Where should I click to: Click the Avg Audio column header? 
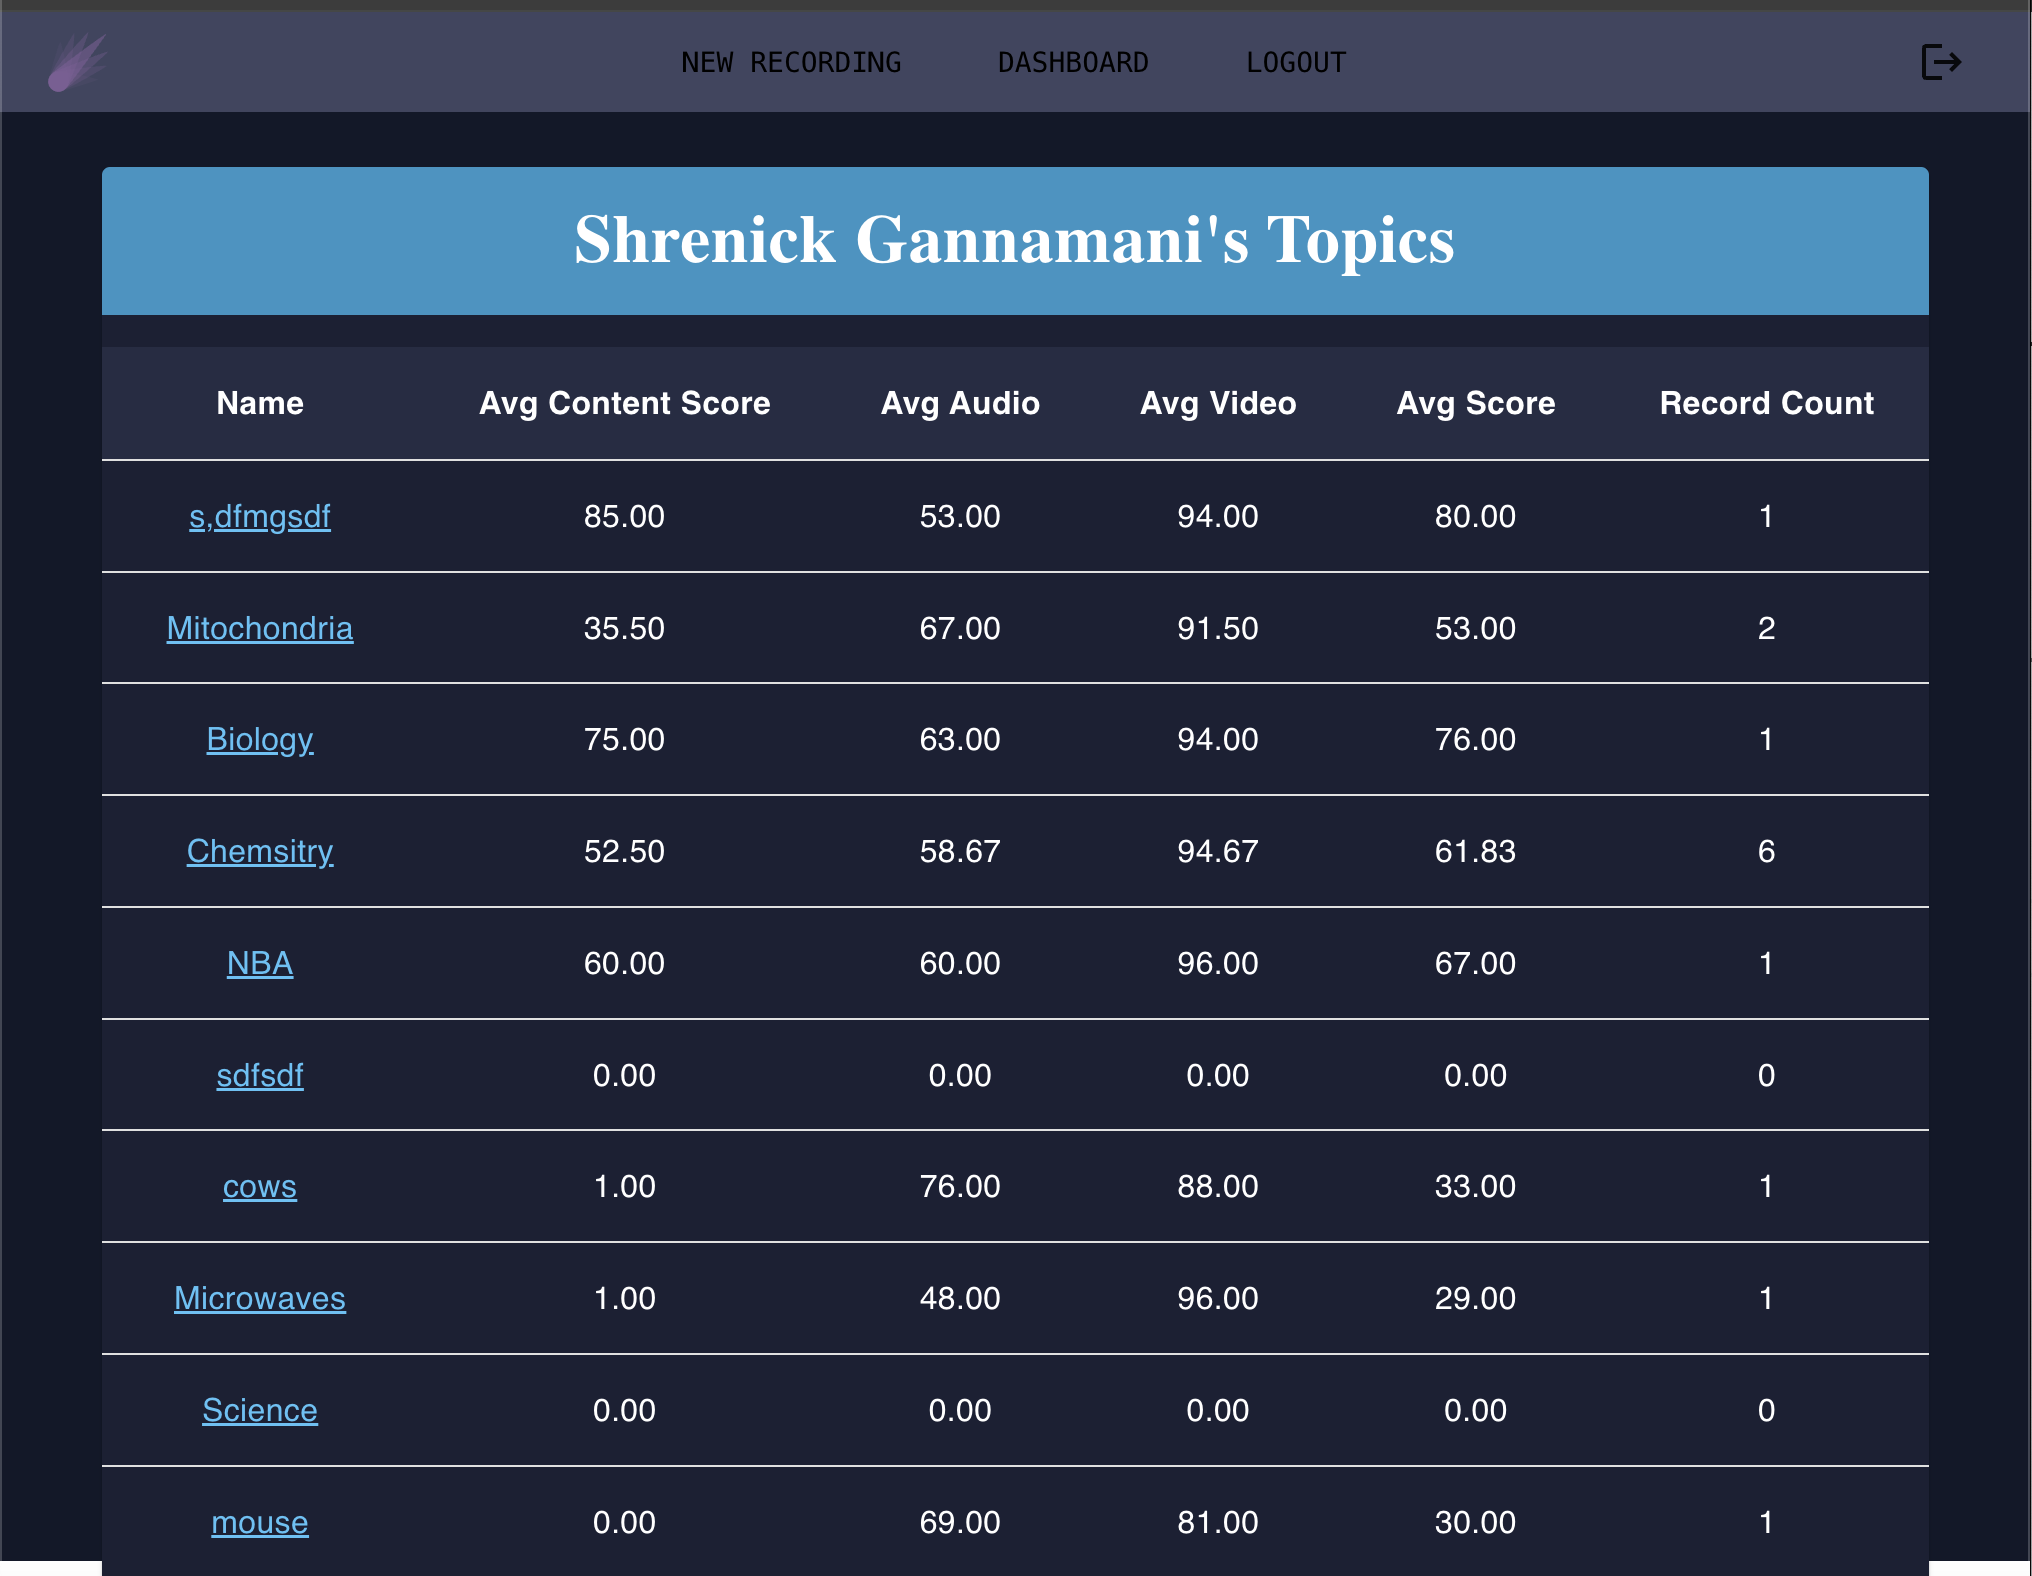(960, 404)
